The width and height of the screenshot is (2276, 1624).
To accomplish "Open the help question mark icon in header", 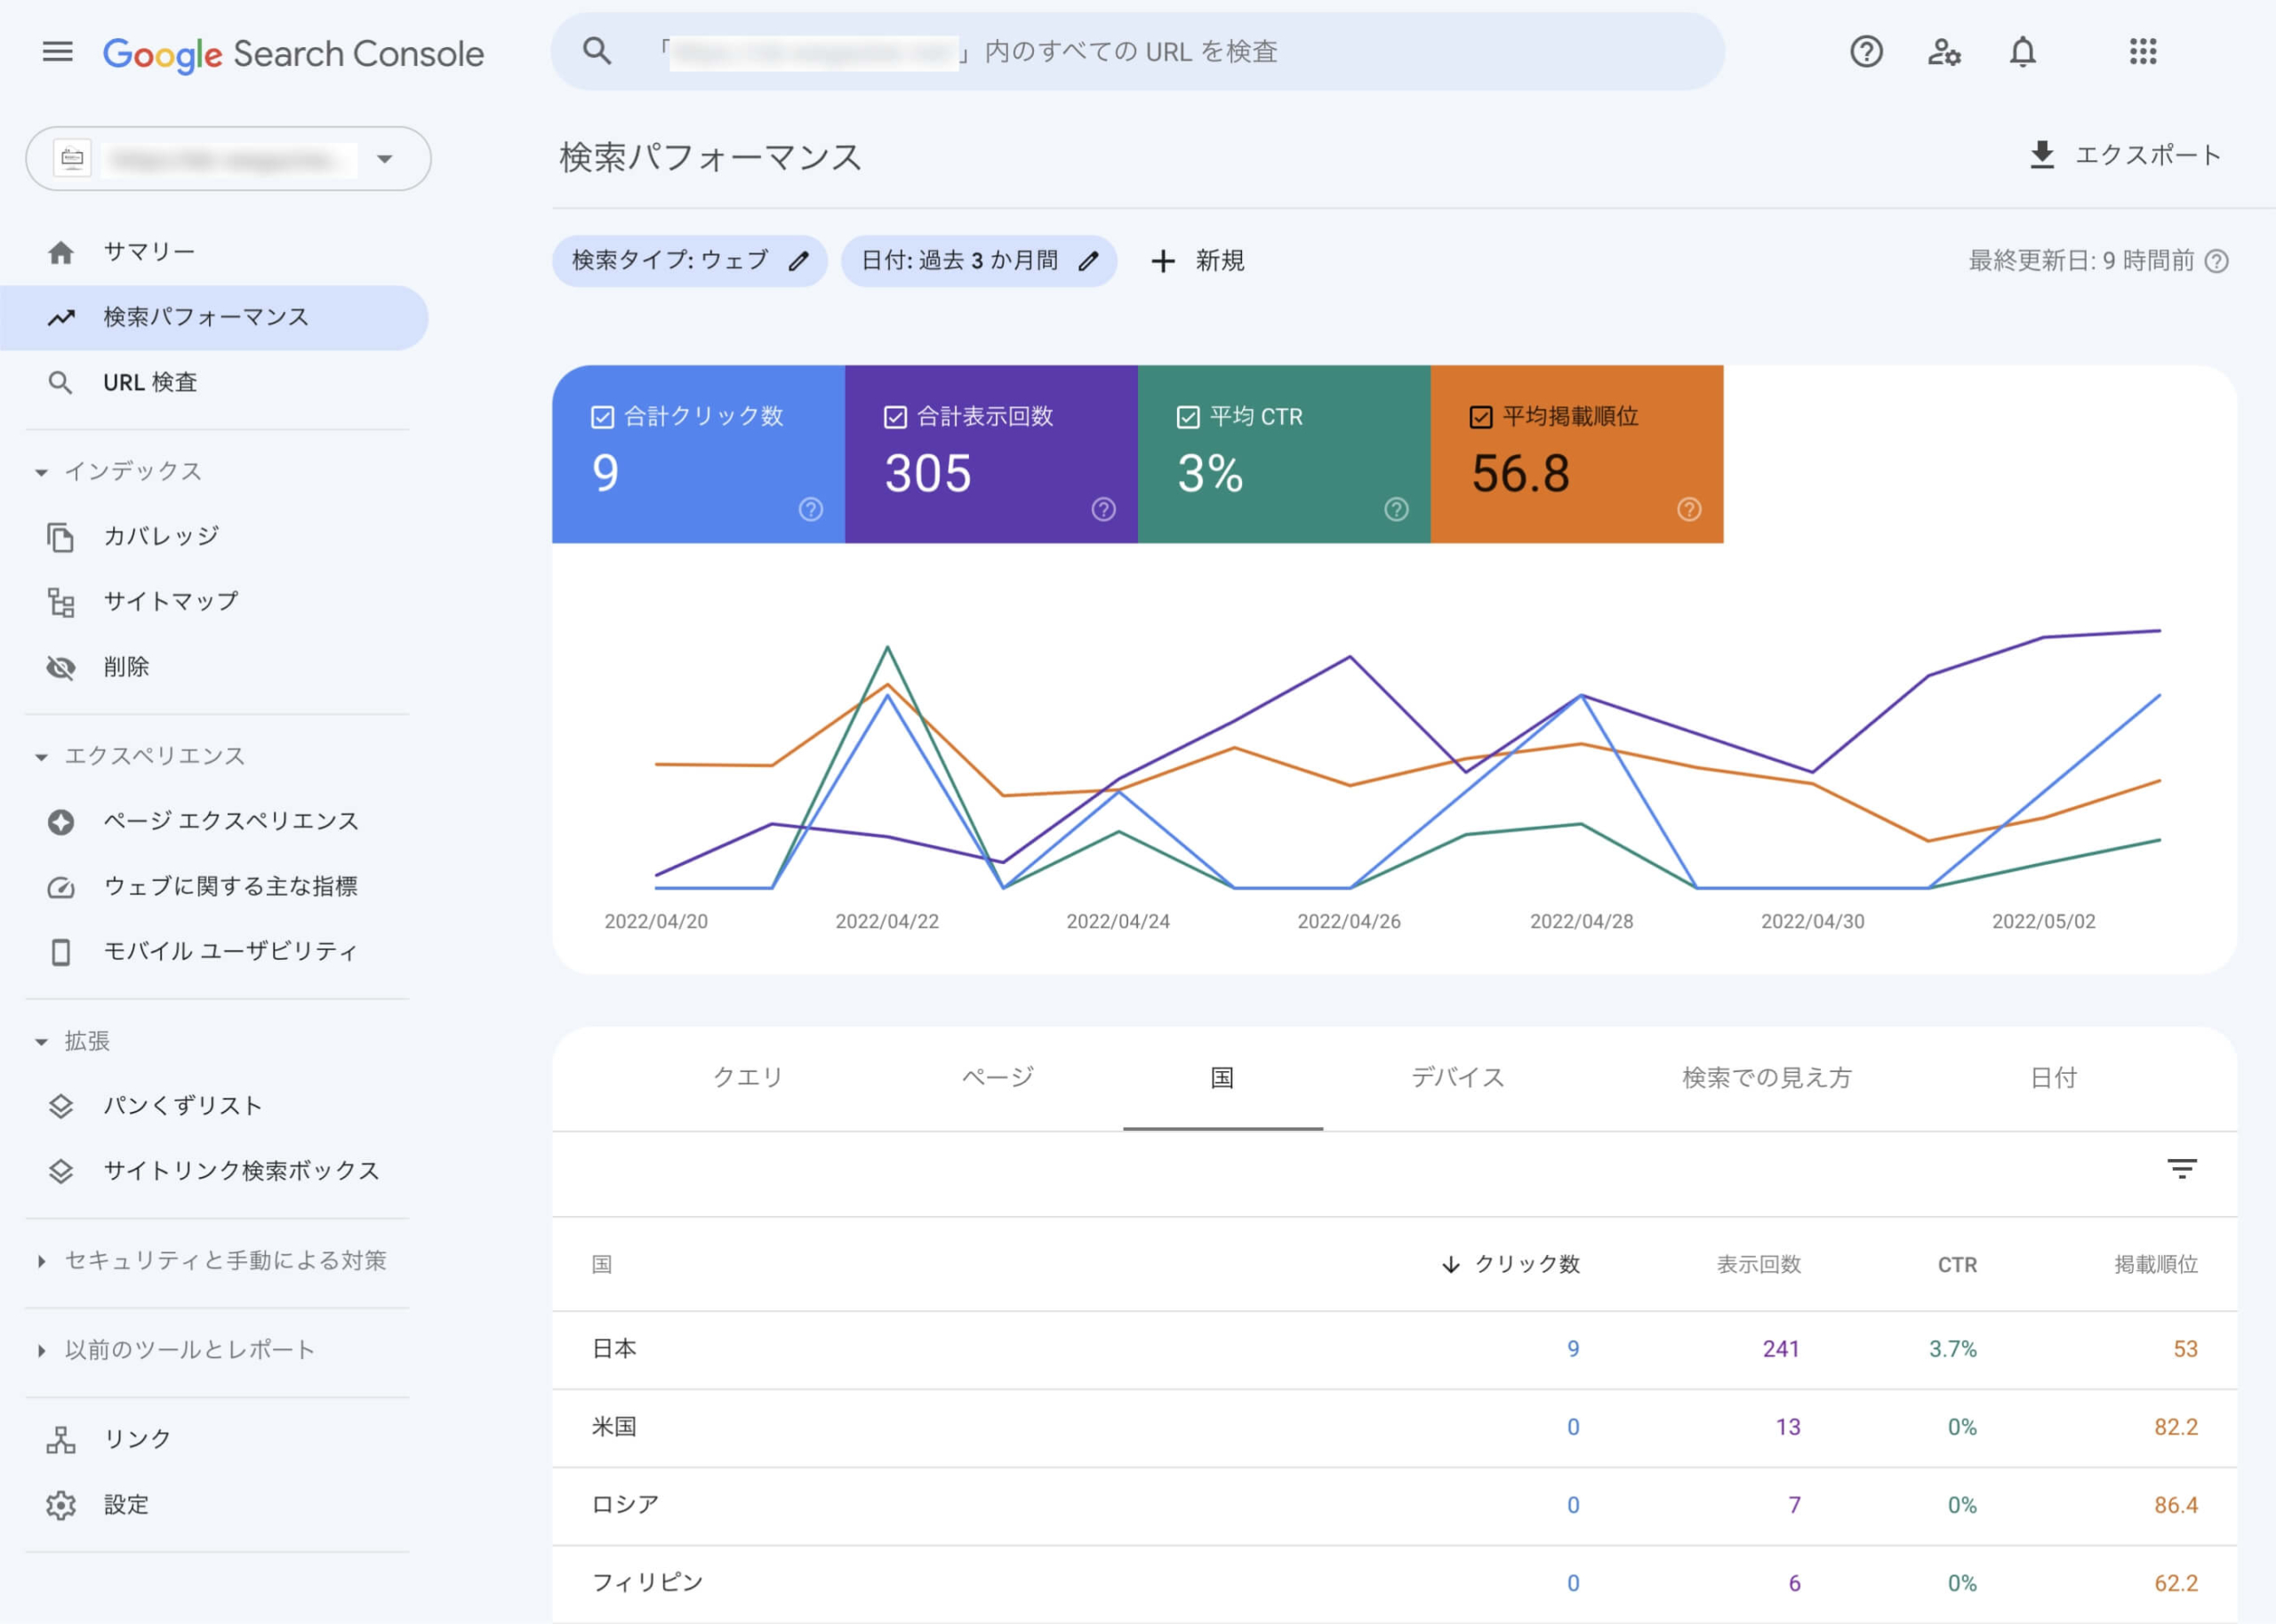I will (x=1866, y=51).
